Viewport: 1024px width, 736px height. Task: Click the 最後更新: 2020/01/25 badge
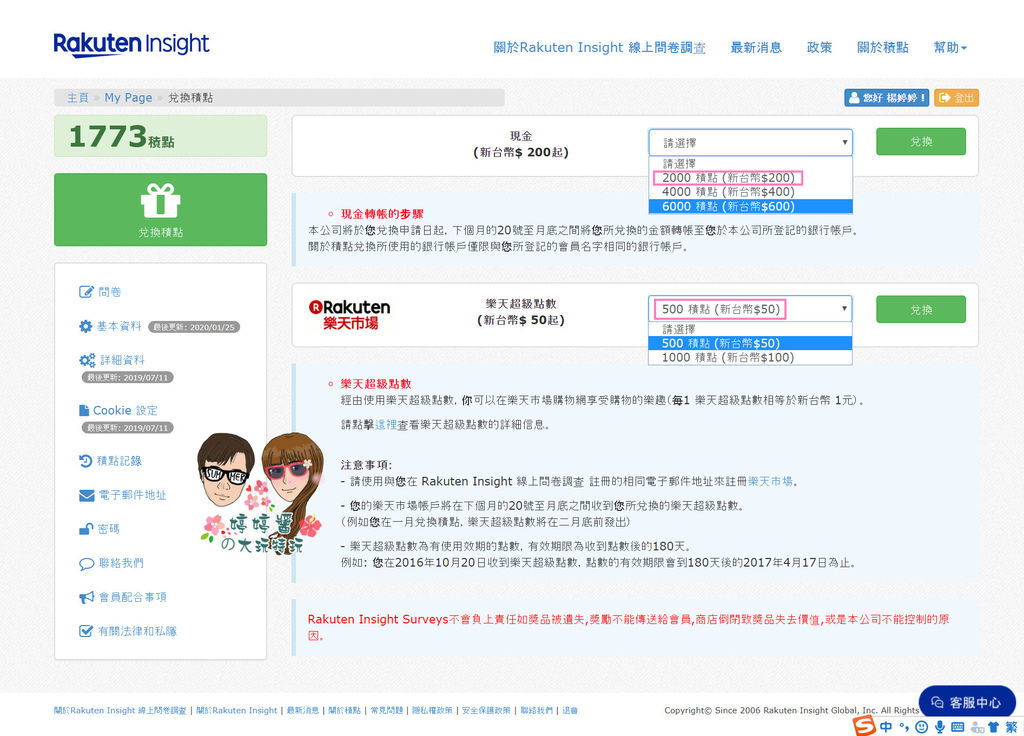click(194, 327)
